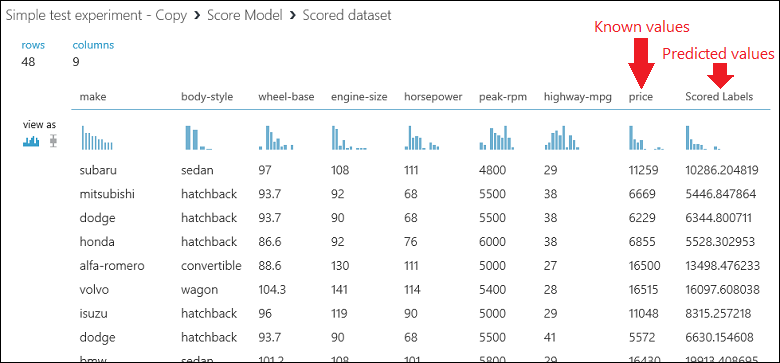Select the body-style column histogram

198,138
